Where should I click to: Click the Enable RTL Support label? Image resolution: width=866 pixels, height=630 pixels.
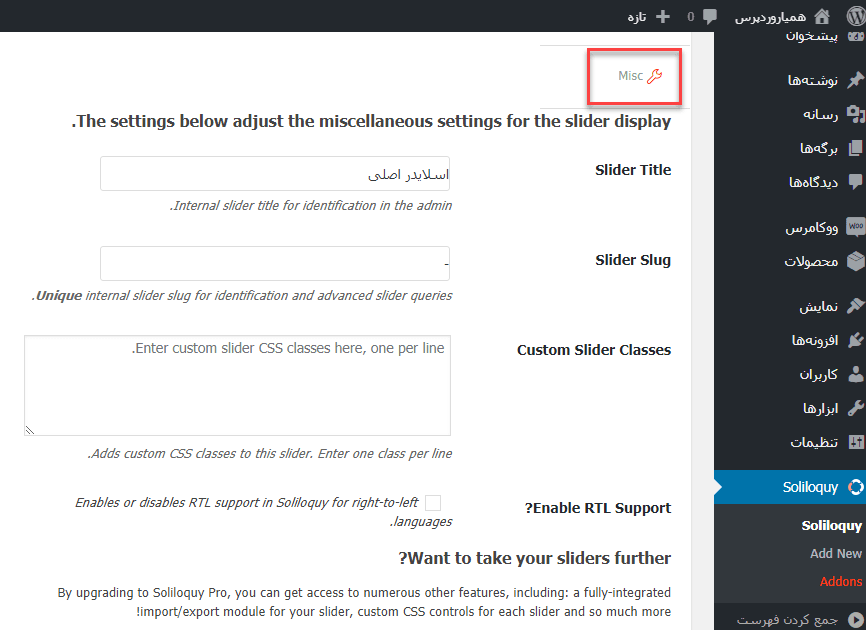(598, 508)
